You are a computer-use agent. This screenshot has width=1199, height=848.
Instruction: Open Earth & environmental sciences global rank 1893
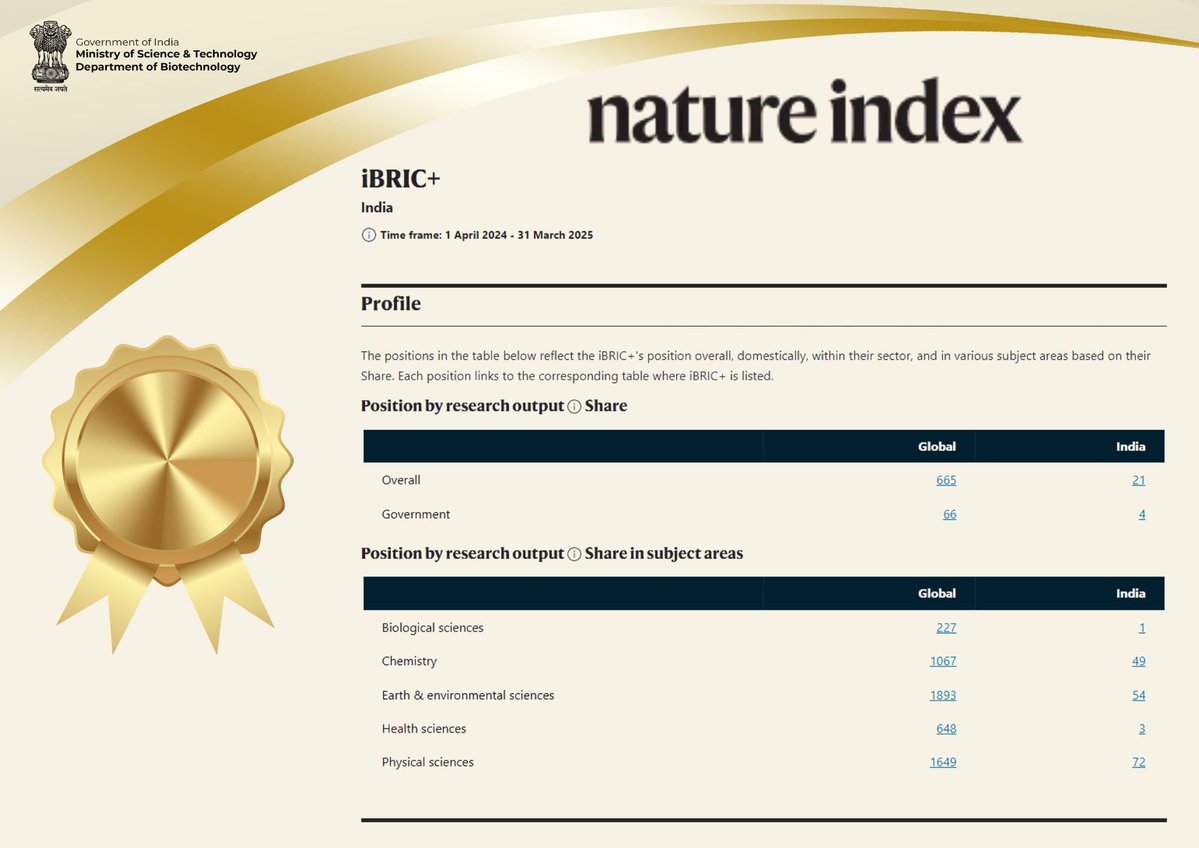coord(943,695)
